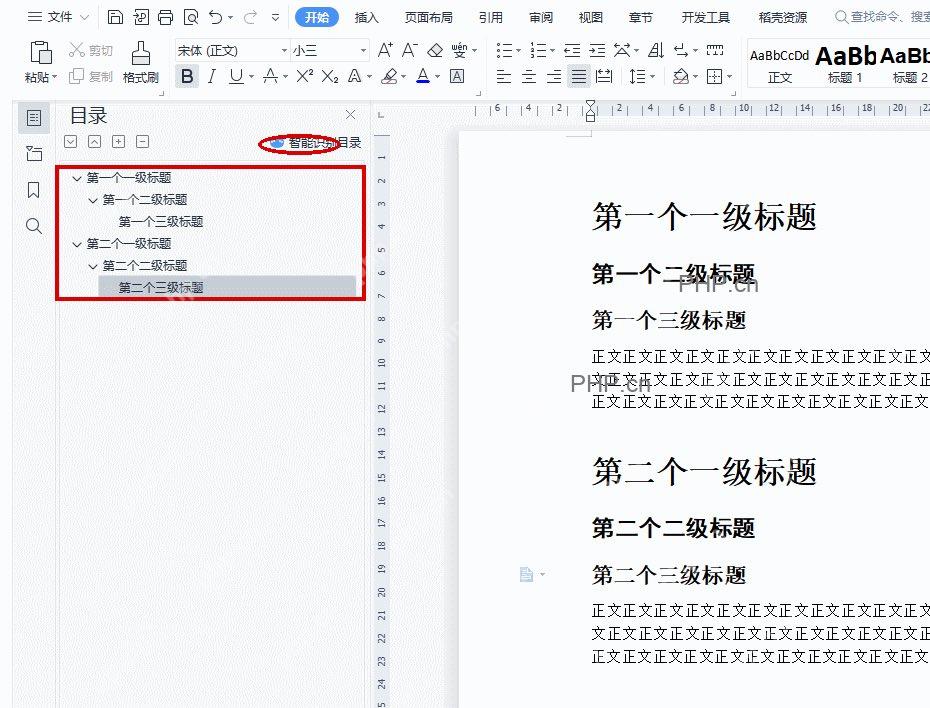
Task: Click the bulleted list icon
Action: pos(504,50)
